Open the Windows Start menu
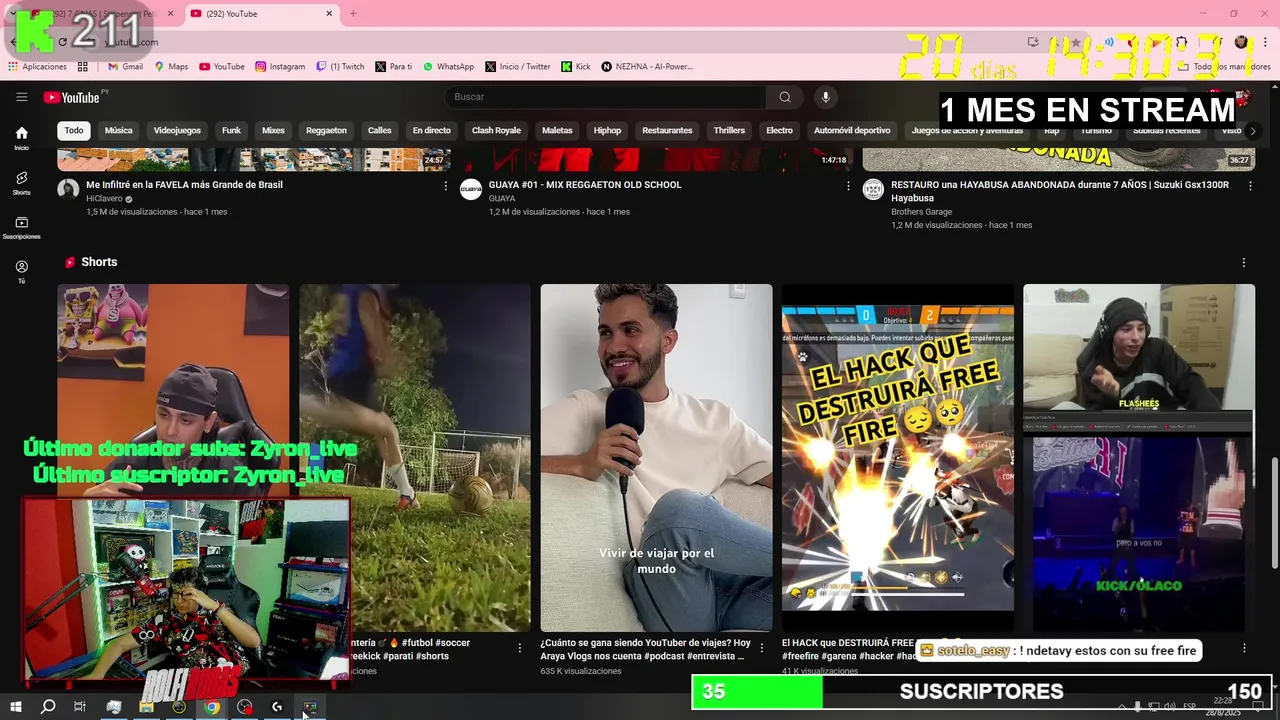 click(x=15, y=707)
